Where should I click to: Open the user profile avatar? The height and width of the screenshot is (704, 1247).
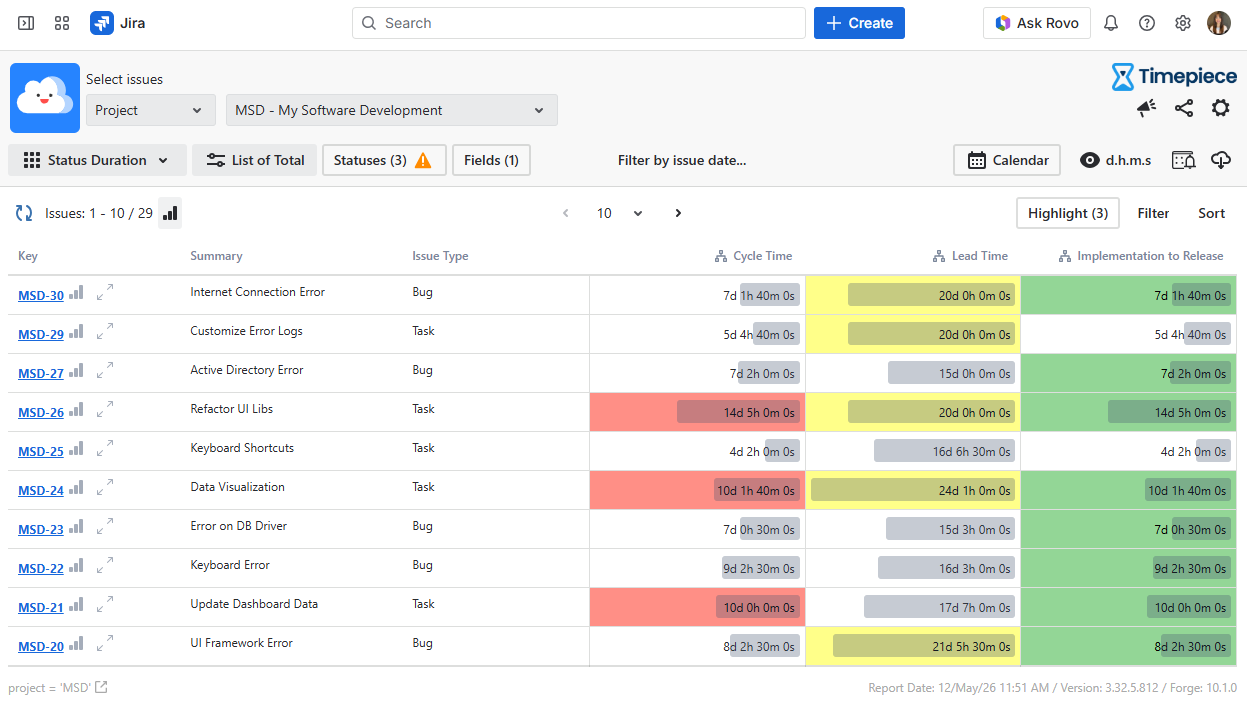point(1219,23)
